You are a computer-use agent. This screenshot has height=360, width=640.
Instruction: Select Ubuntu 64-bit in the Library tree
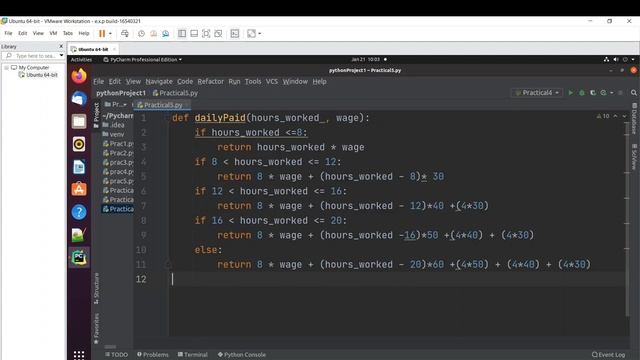(x=38, y=75)
